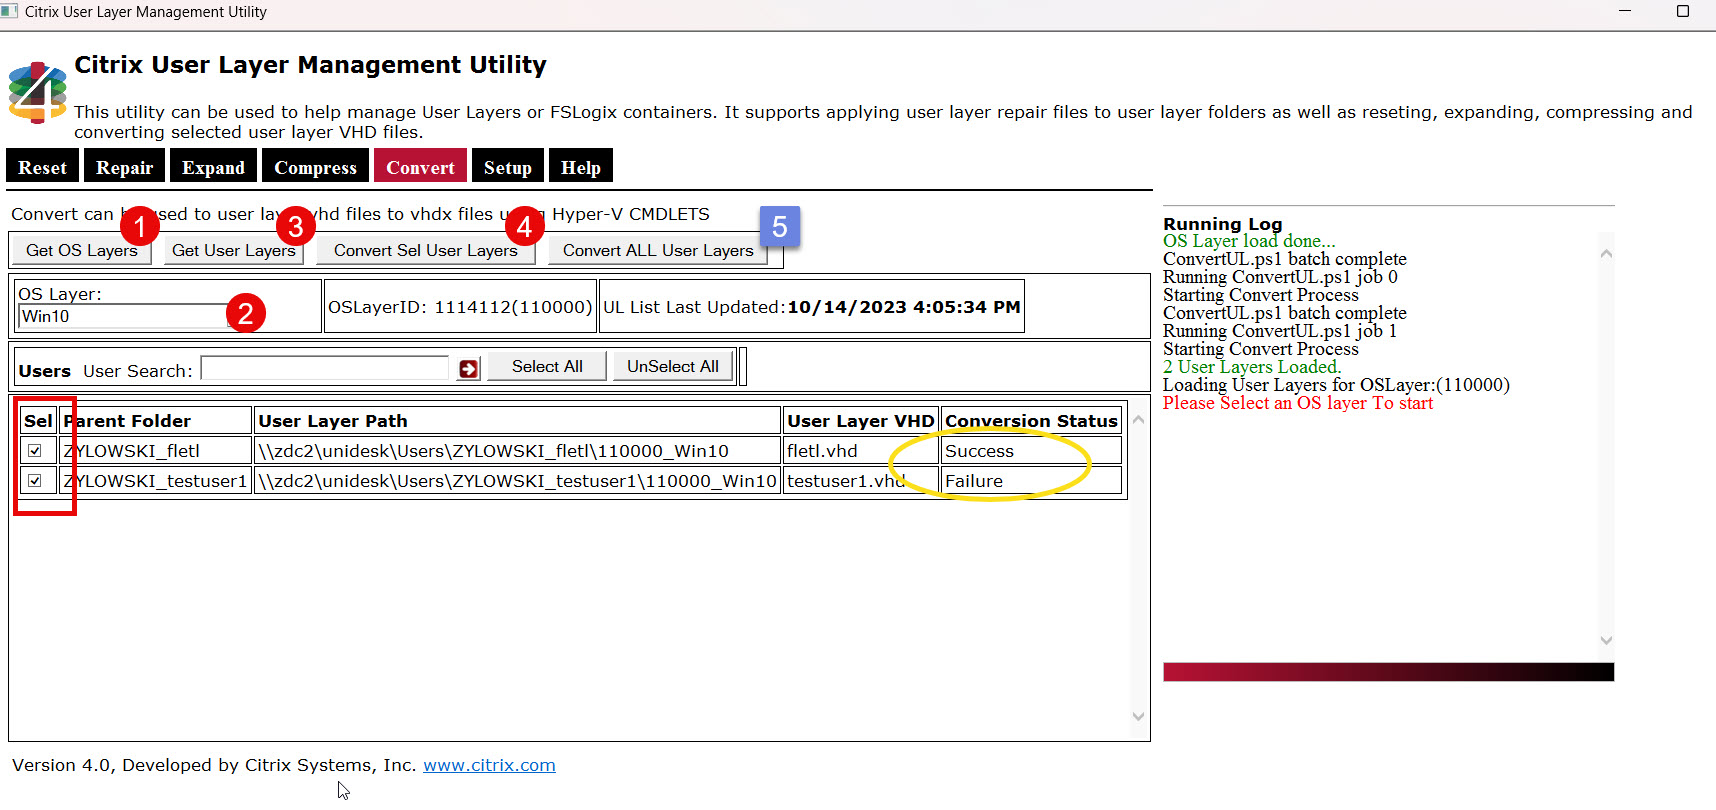Switch to the Repair tab
This screenshot has width=1716, height=810.
click(124, 168)
